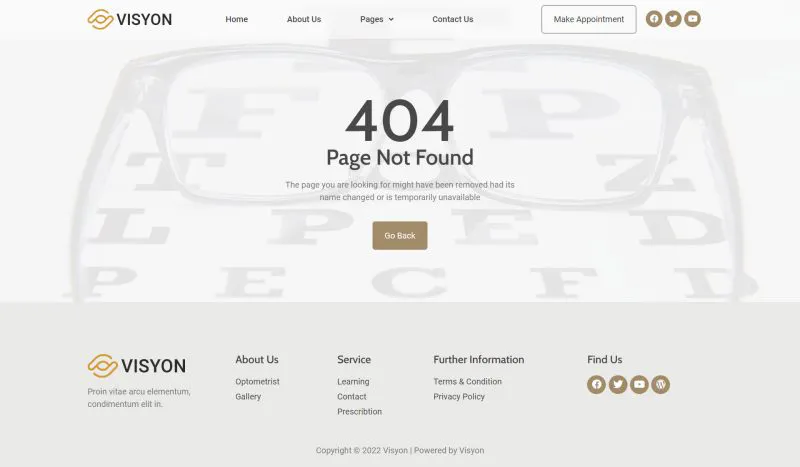Open the Facebook icon in the header
Image resolution: width=800 pixels, height=467 pixels.
pyautogui.click(x=654, y=19)
